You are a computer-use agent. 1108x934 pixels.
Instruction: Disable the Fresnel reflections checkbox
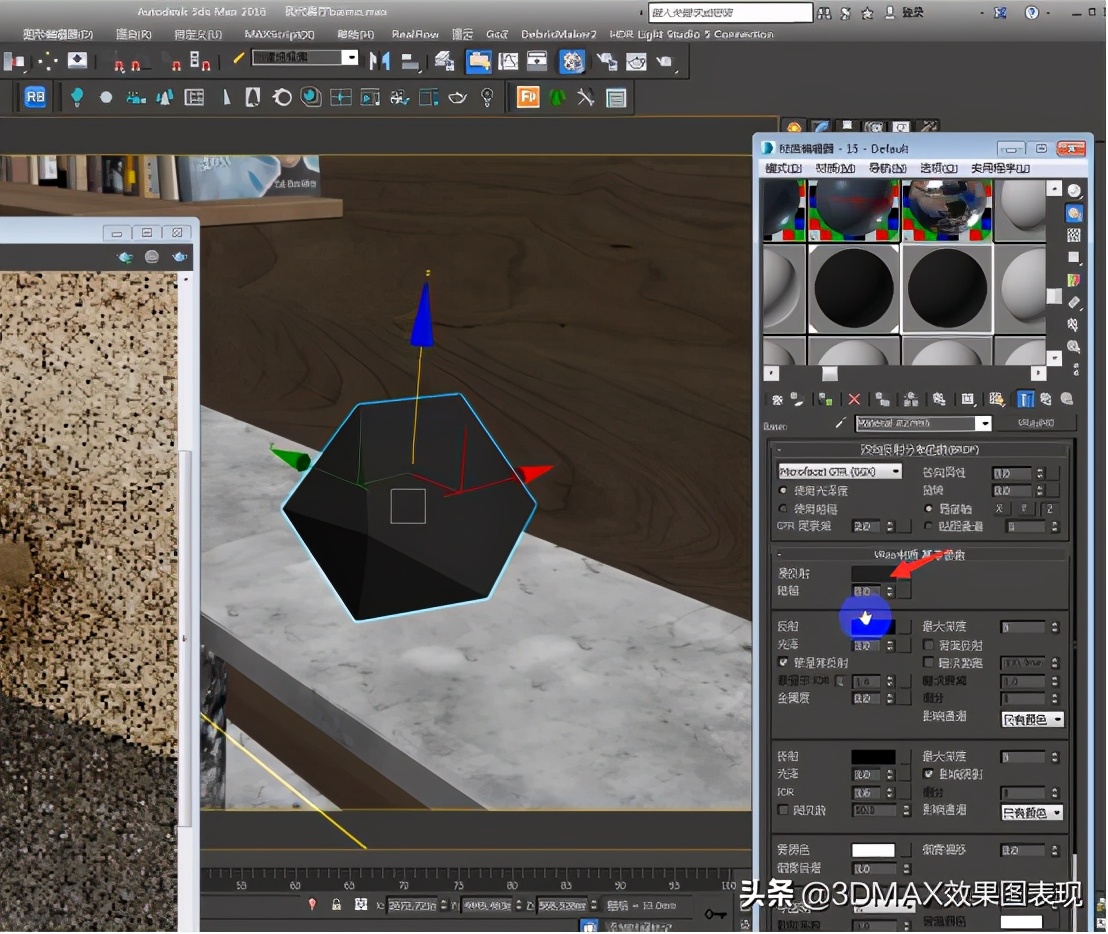pyautogui.click(x=782, y=662)
